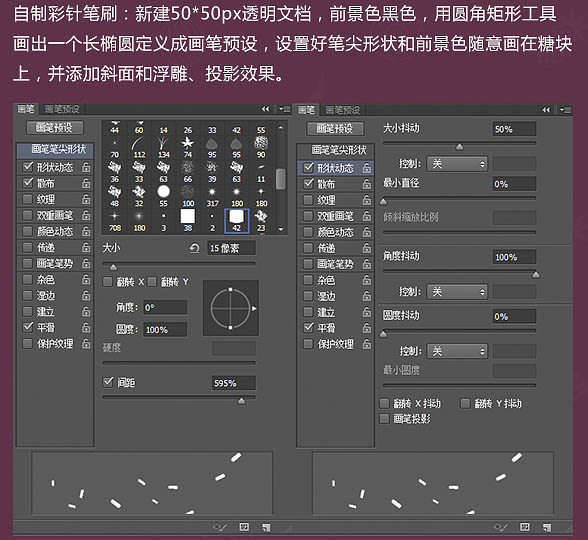Viewport: 588px width, 540px height.
Task: Click angle roundness compass widget
Action: 231,308
